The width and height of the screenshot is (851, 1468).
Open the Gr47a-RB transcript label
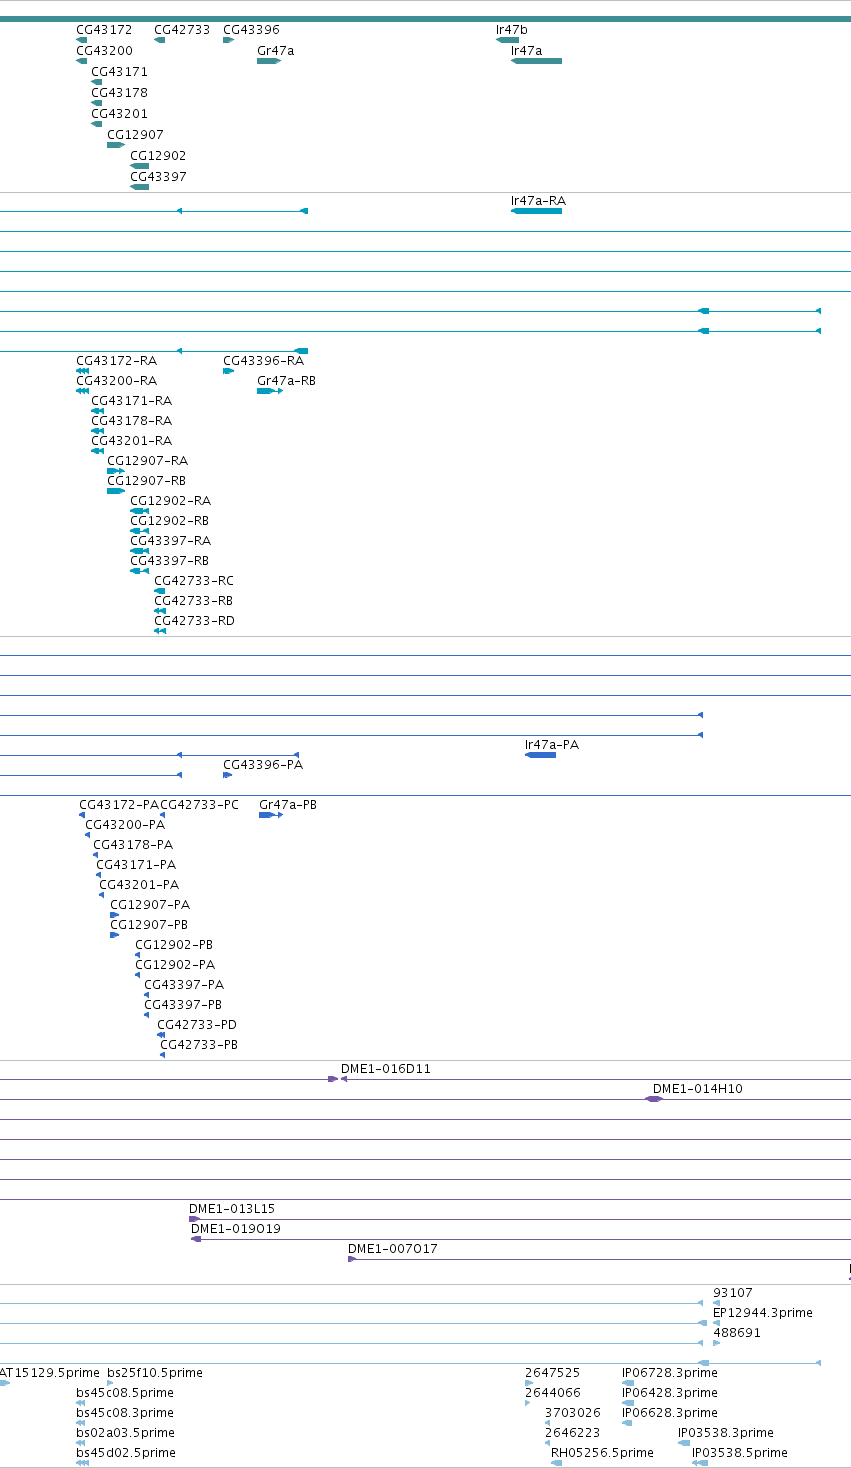point(286,381)
